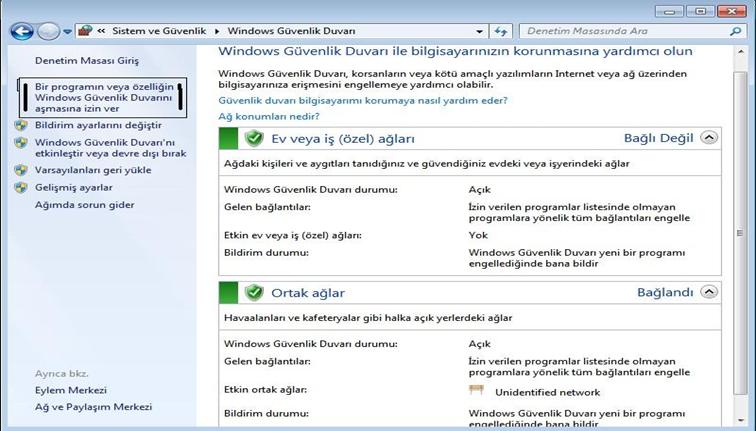Click the Bağlı Değil status text
The width and height of the screenshot is (756, 431).
(659, 138)
